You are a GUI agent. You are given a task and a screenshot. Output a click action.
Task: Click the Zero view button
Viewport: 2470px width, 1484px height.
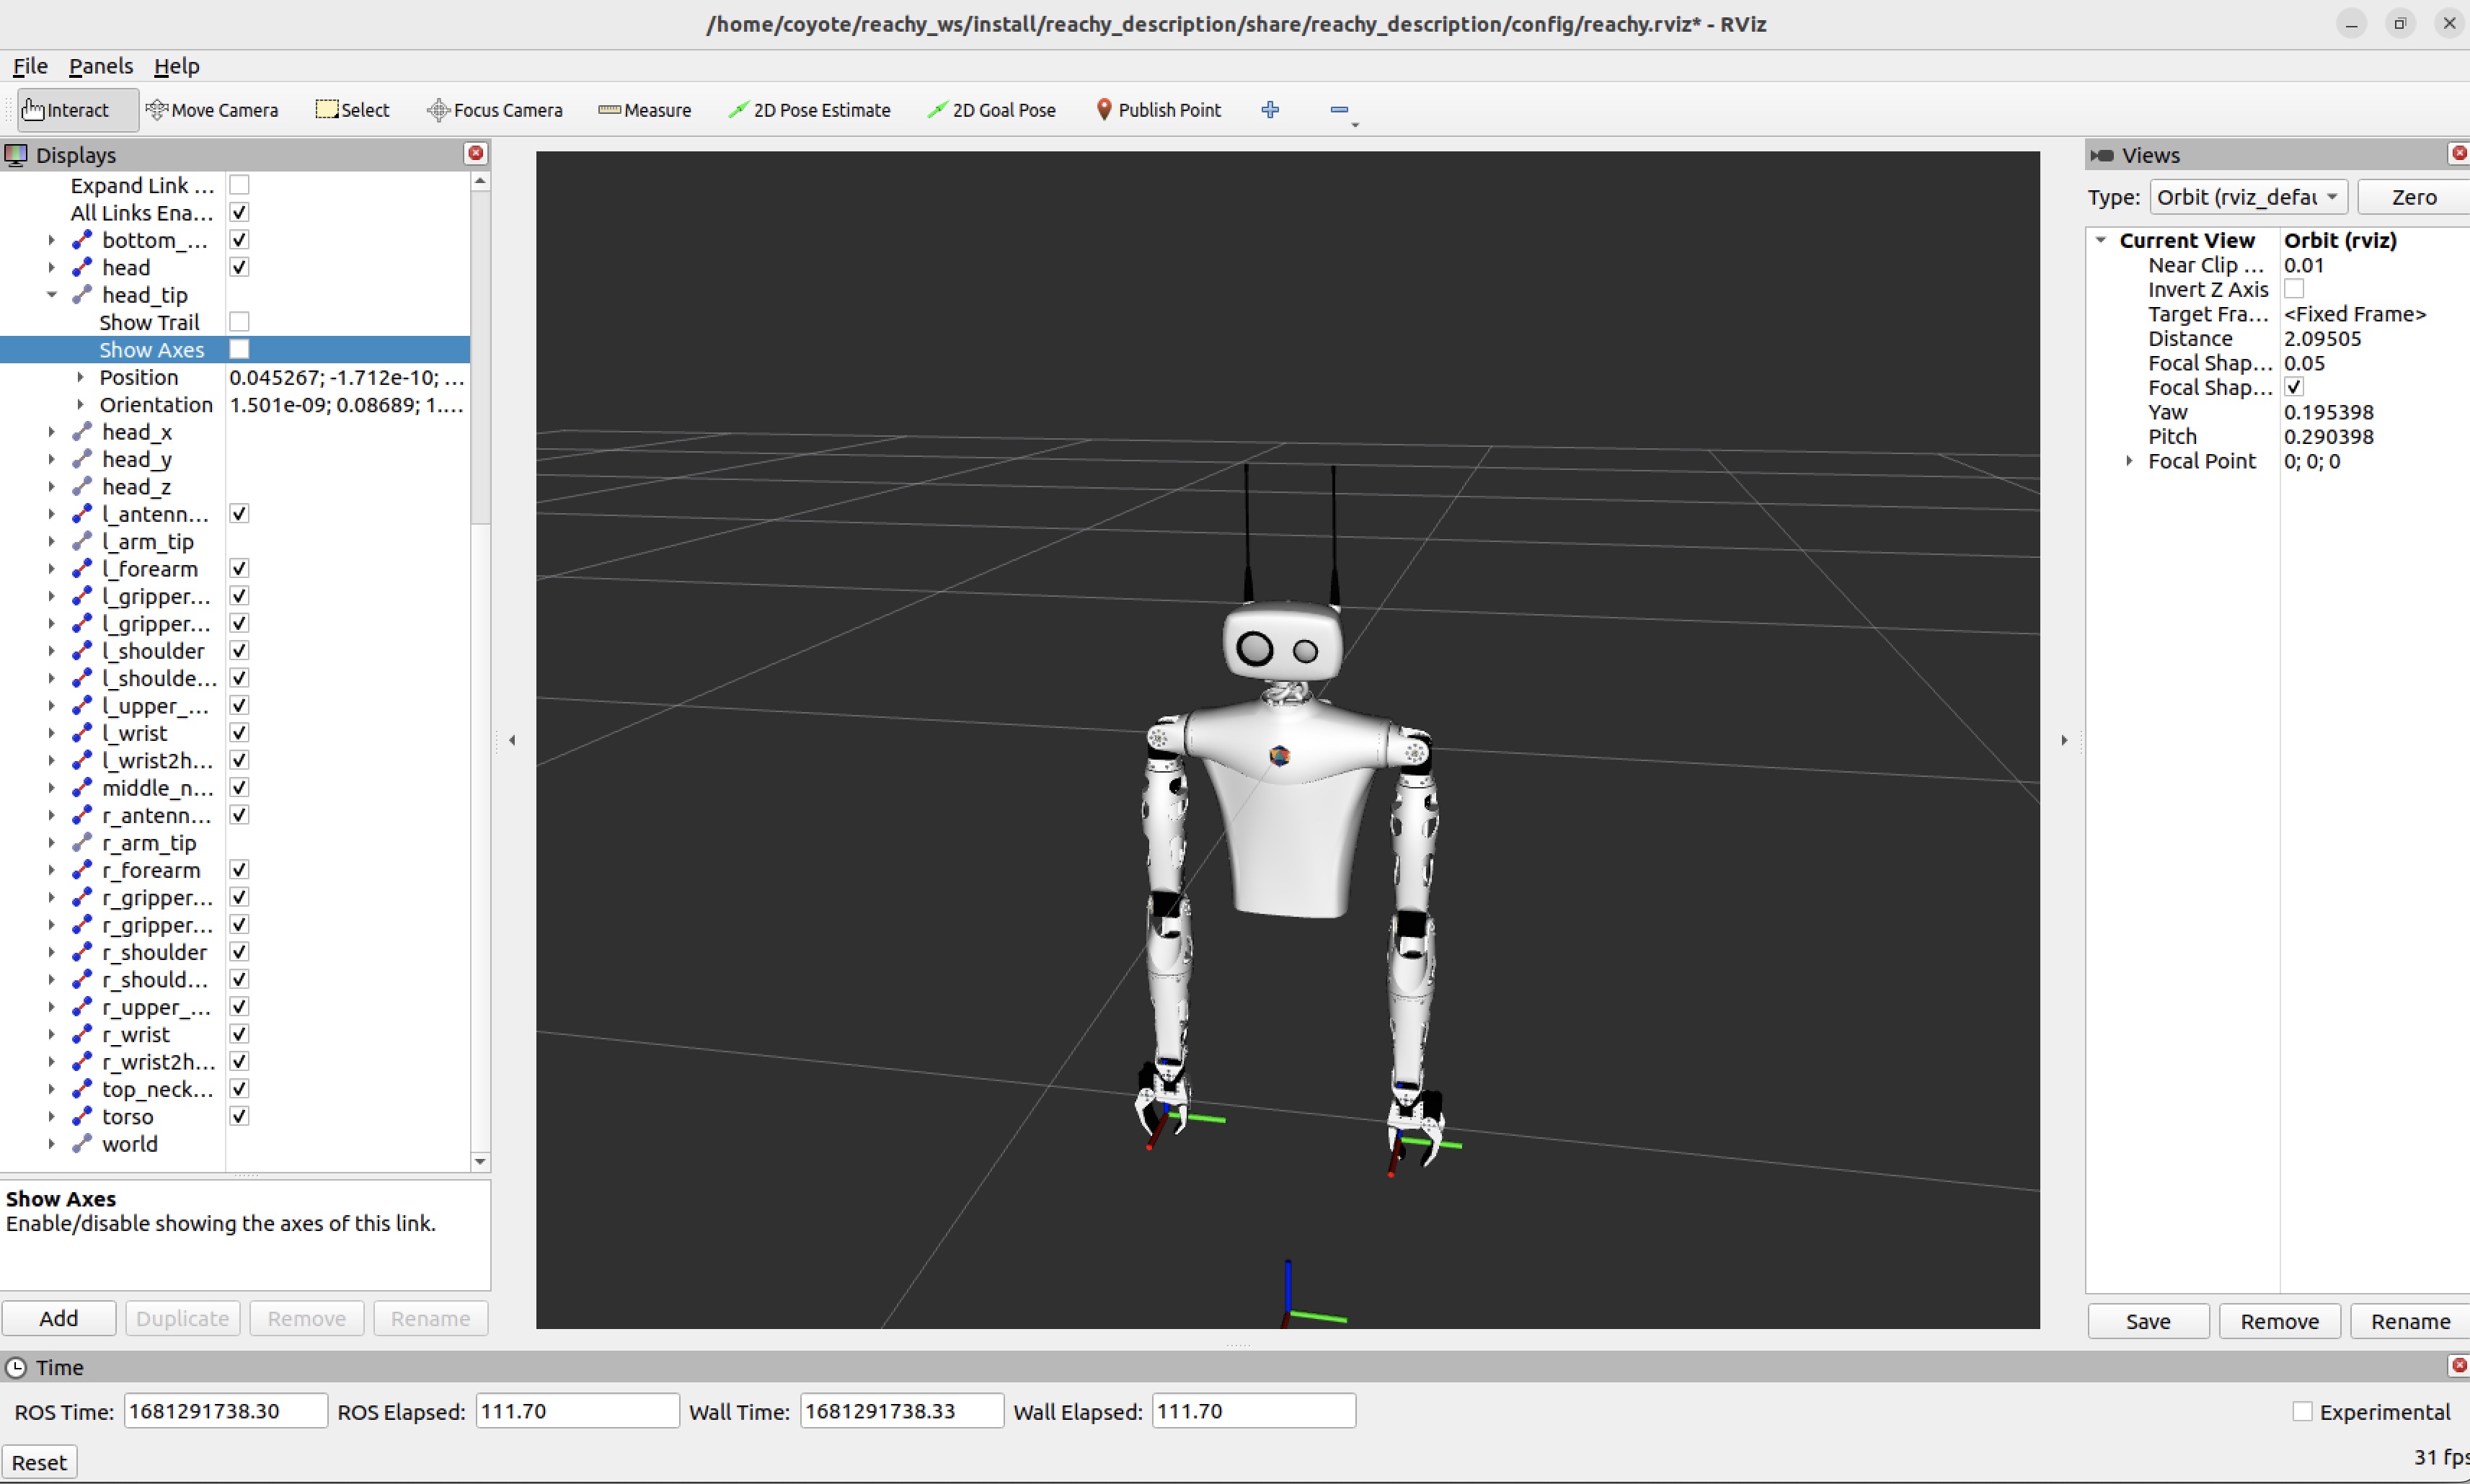[x=2413, y=197]
